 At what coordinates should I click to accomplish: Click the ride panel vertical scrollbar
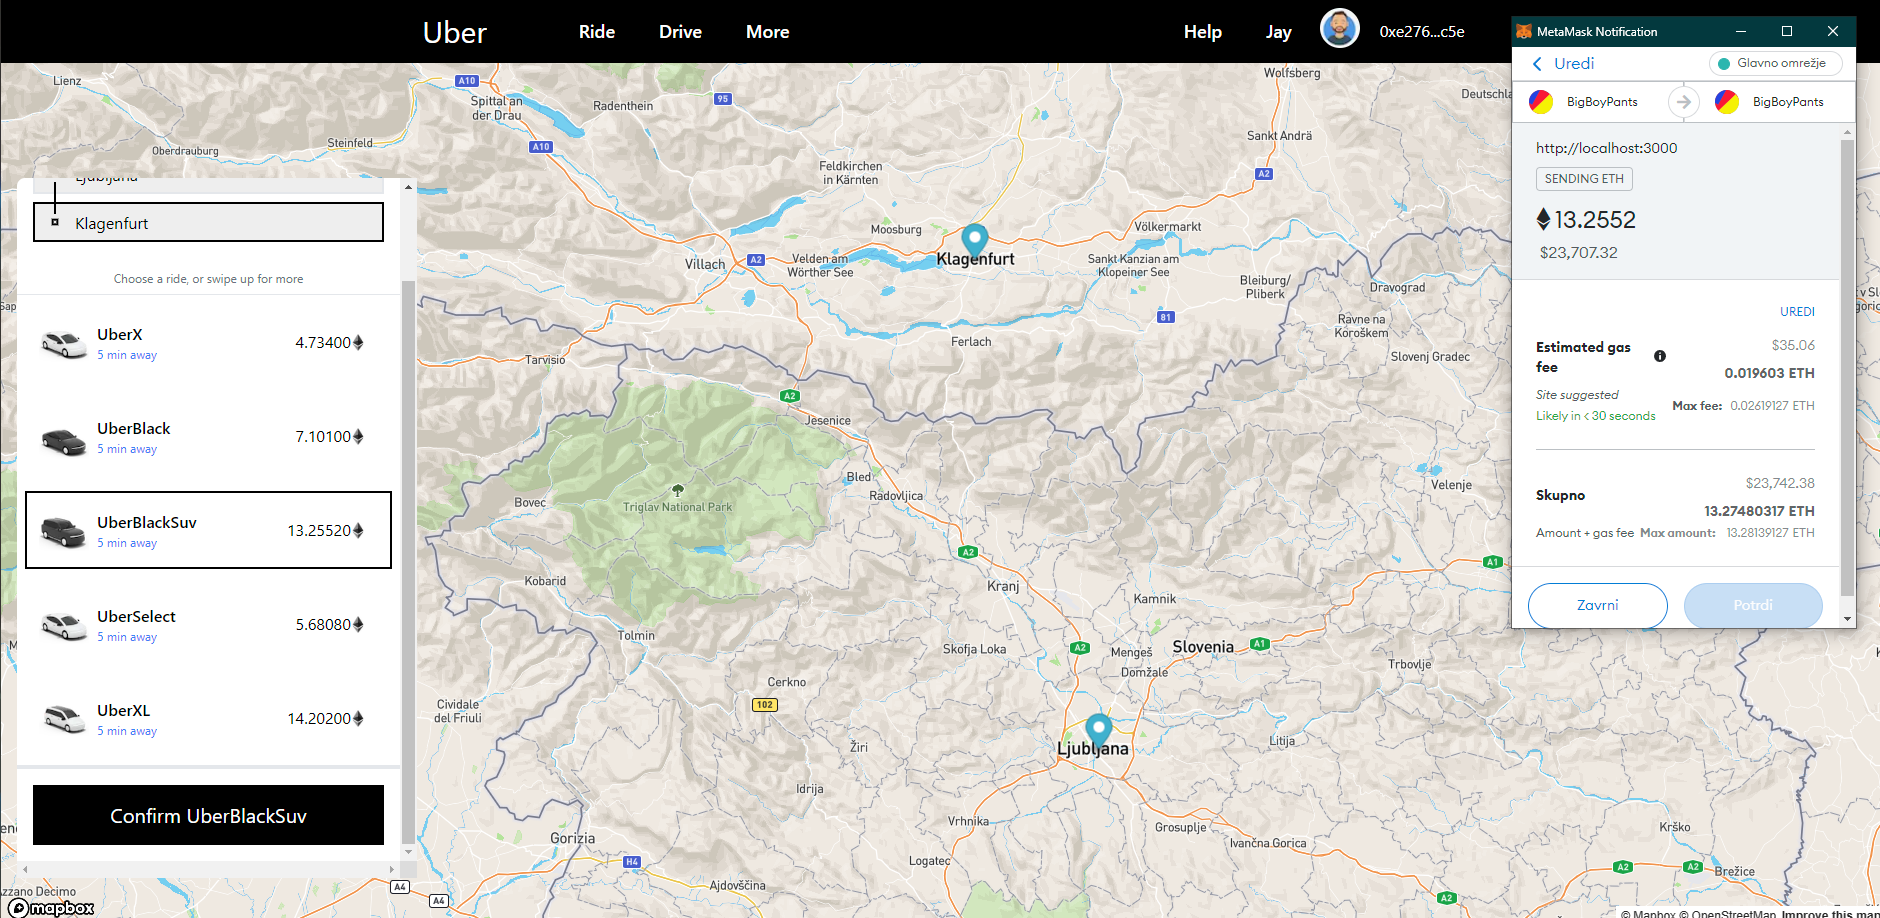coord(408,560)
